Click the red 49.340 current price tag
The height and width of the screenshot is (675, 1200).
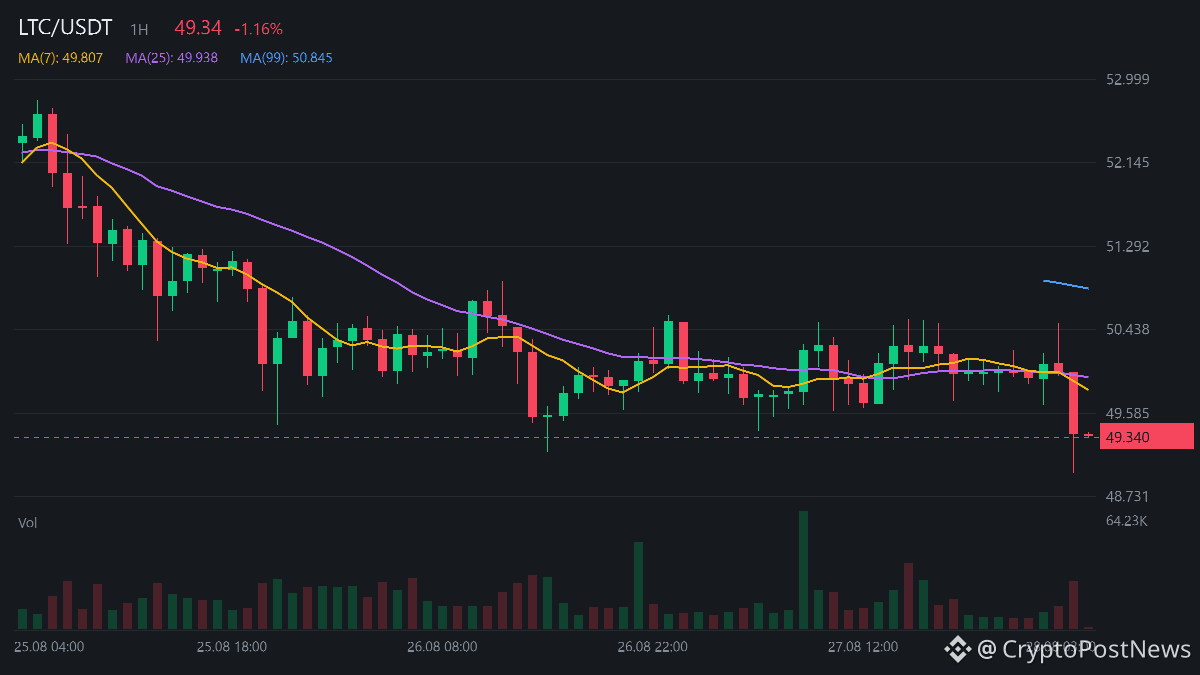pyautogui.click(x=1147, y=437)
